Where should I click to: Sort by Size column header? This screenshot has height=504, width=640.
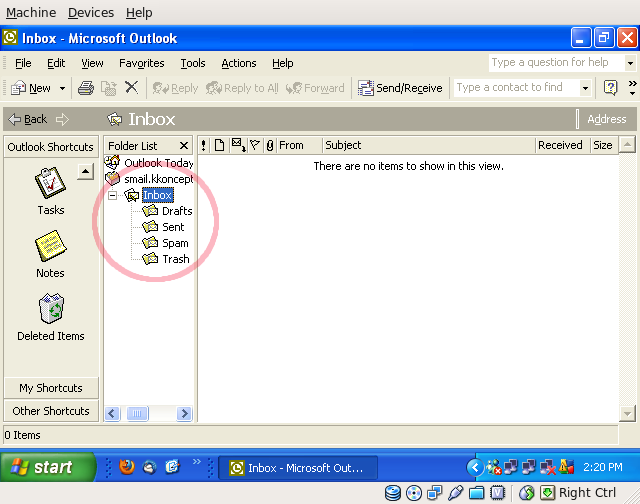point(604,145)
